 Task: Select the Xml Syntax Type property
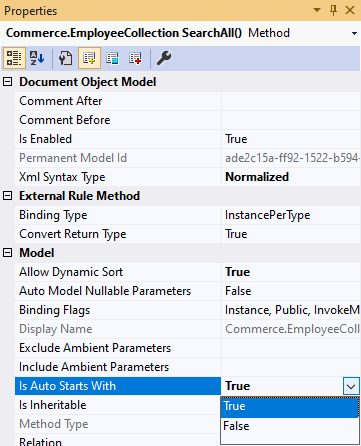(x=118, y=177)
